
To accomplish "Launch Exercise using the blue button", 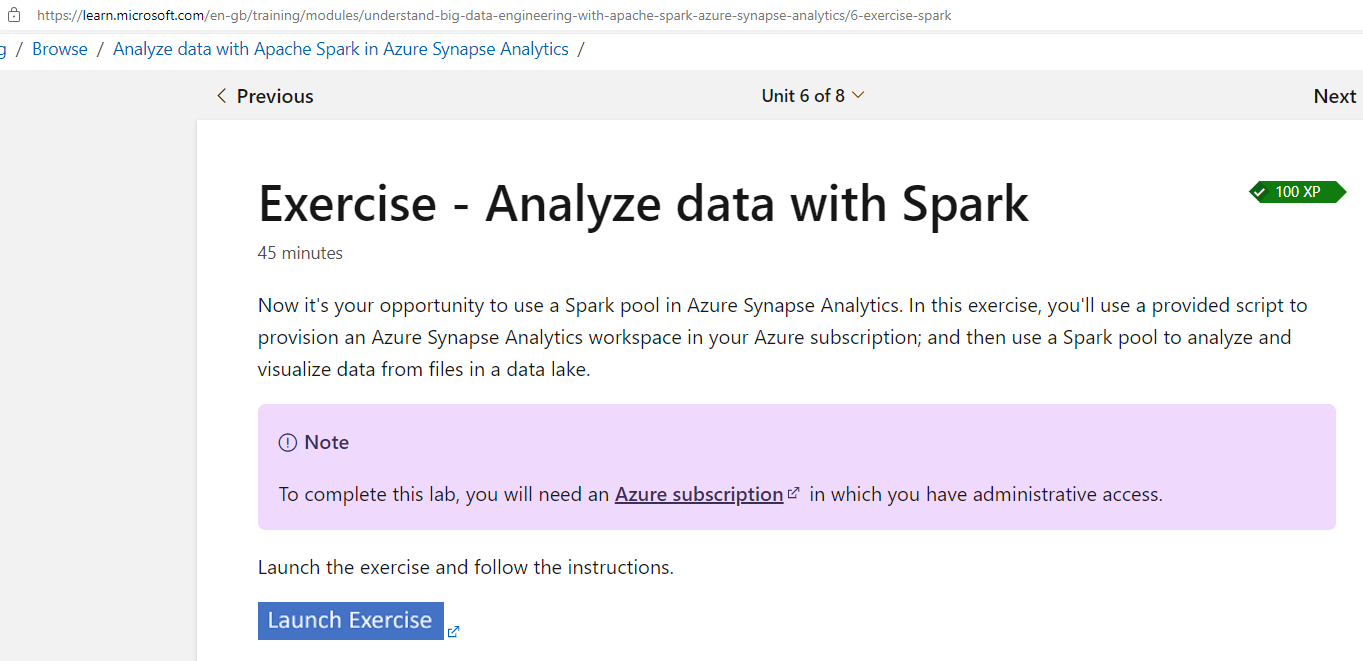I will (350, 620).
